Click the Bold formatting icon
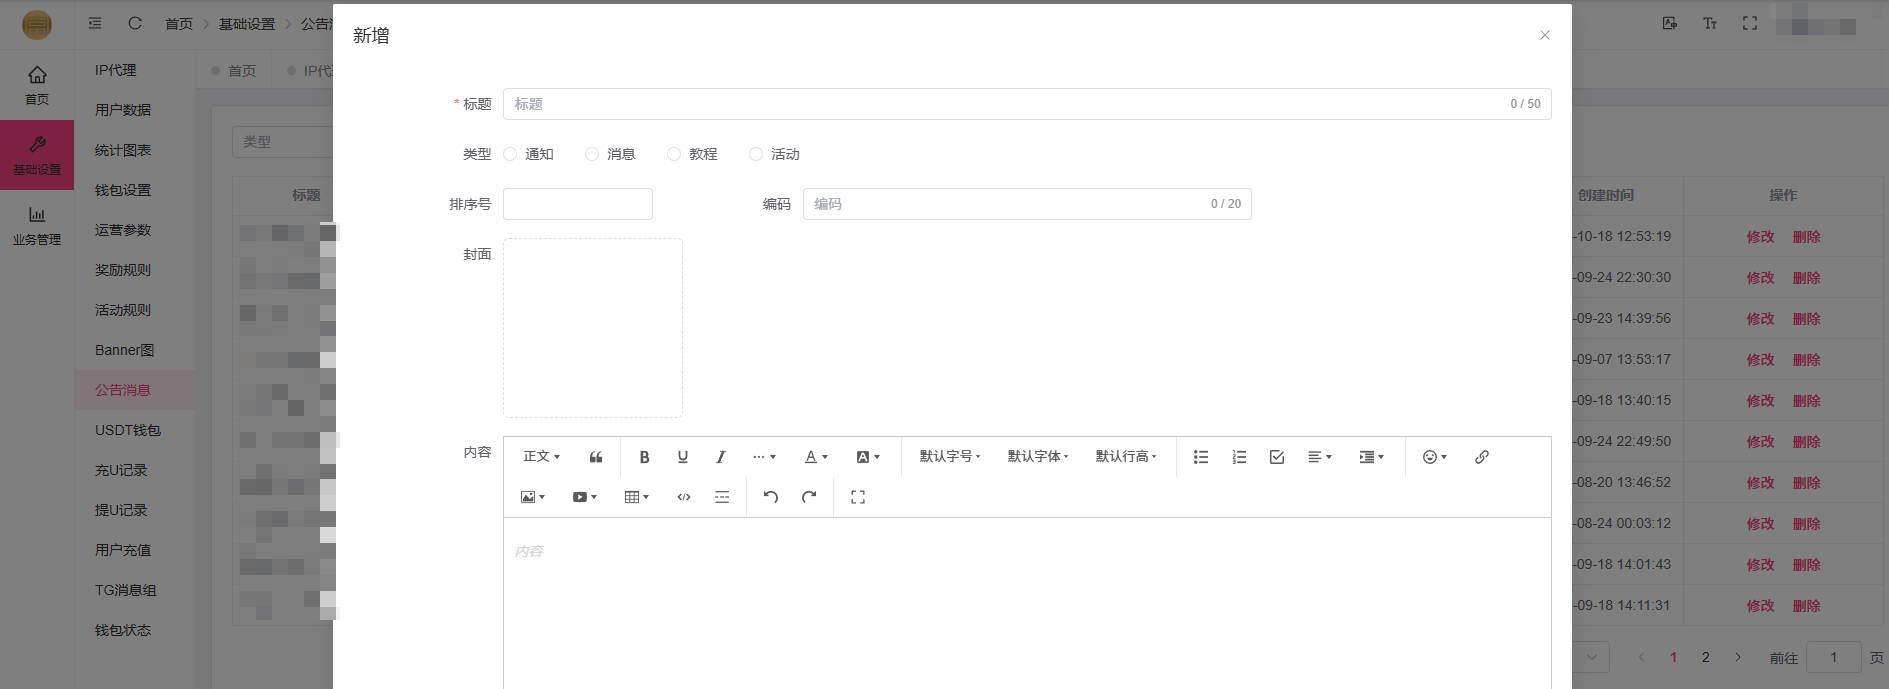 (x=644, y=457)
